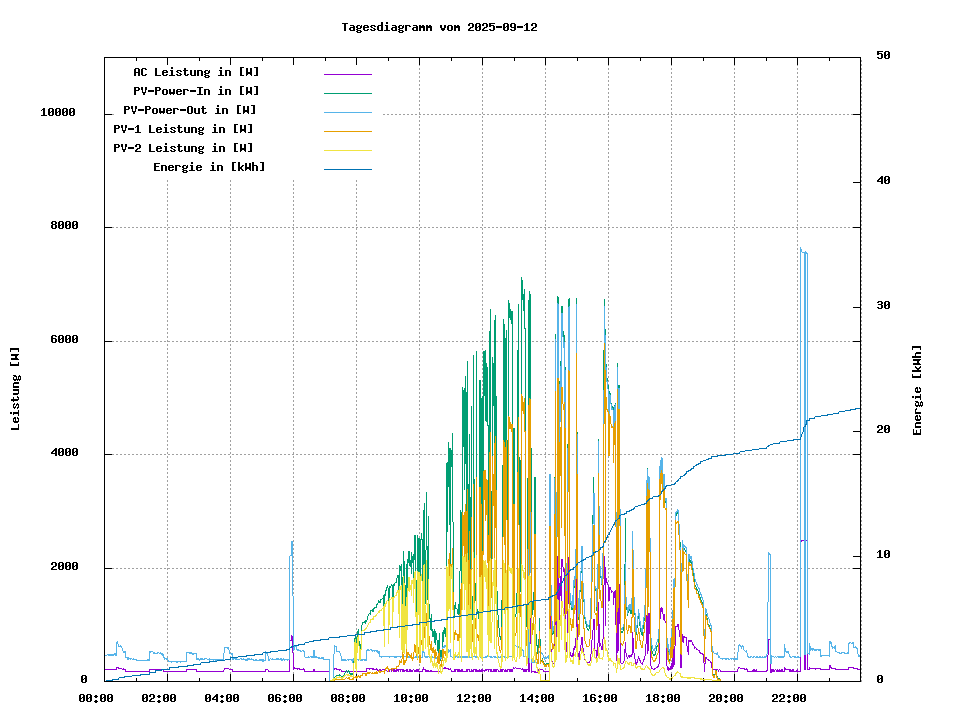Click the PV-Power-In legend label

click(196, 91)
